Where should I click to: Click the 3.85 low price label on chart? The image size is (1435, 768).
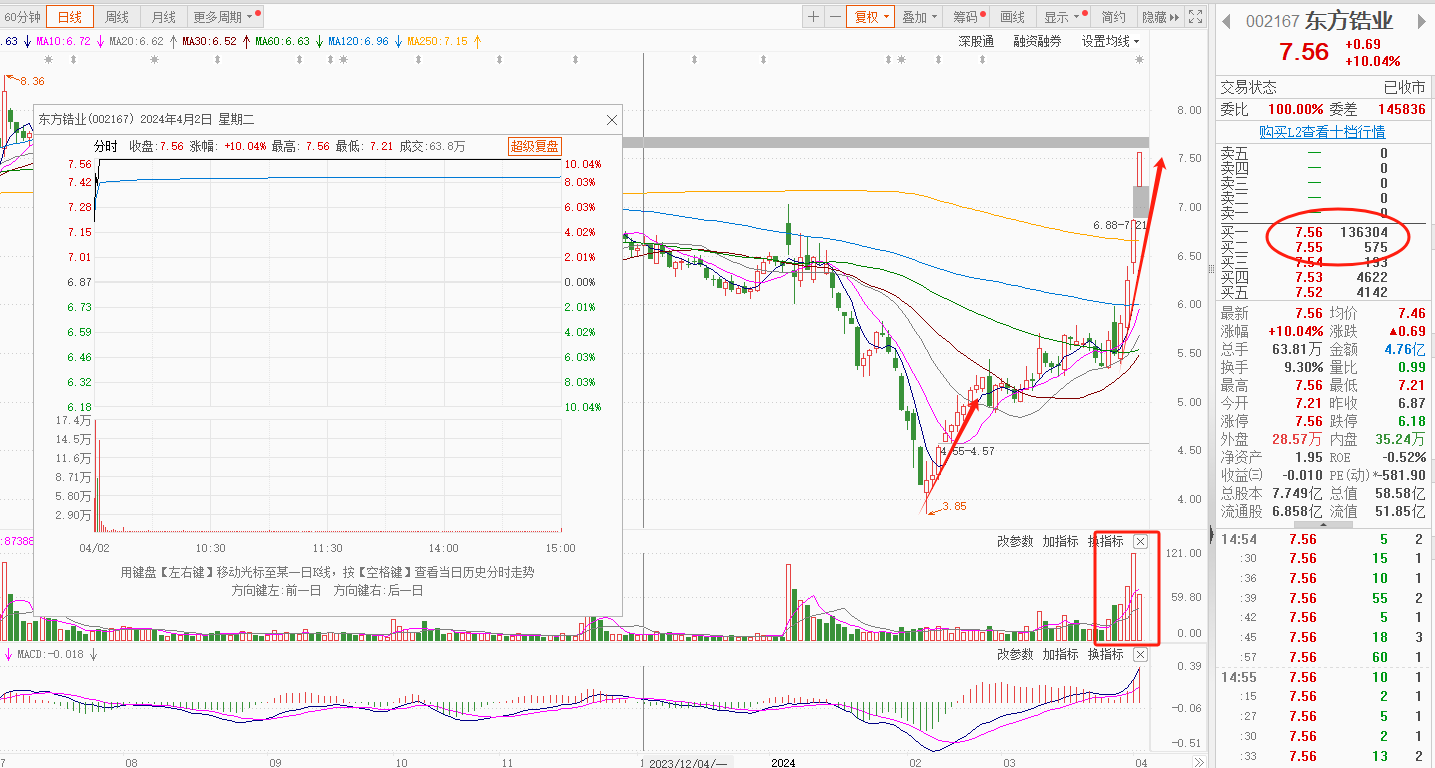pos(954,507)
